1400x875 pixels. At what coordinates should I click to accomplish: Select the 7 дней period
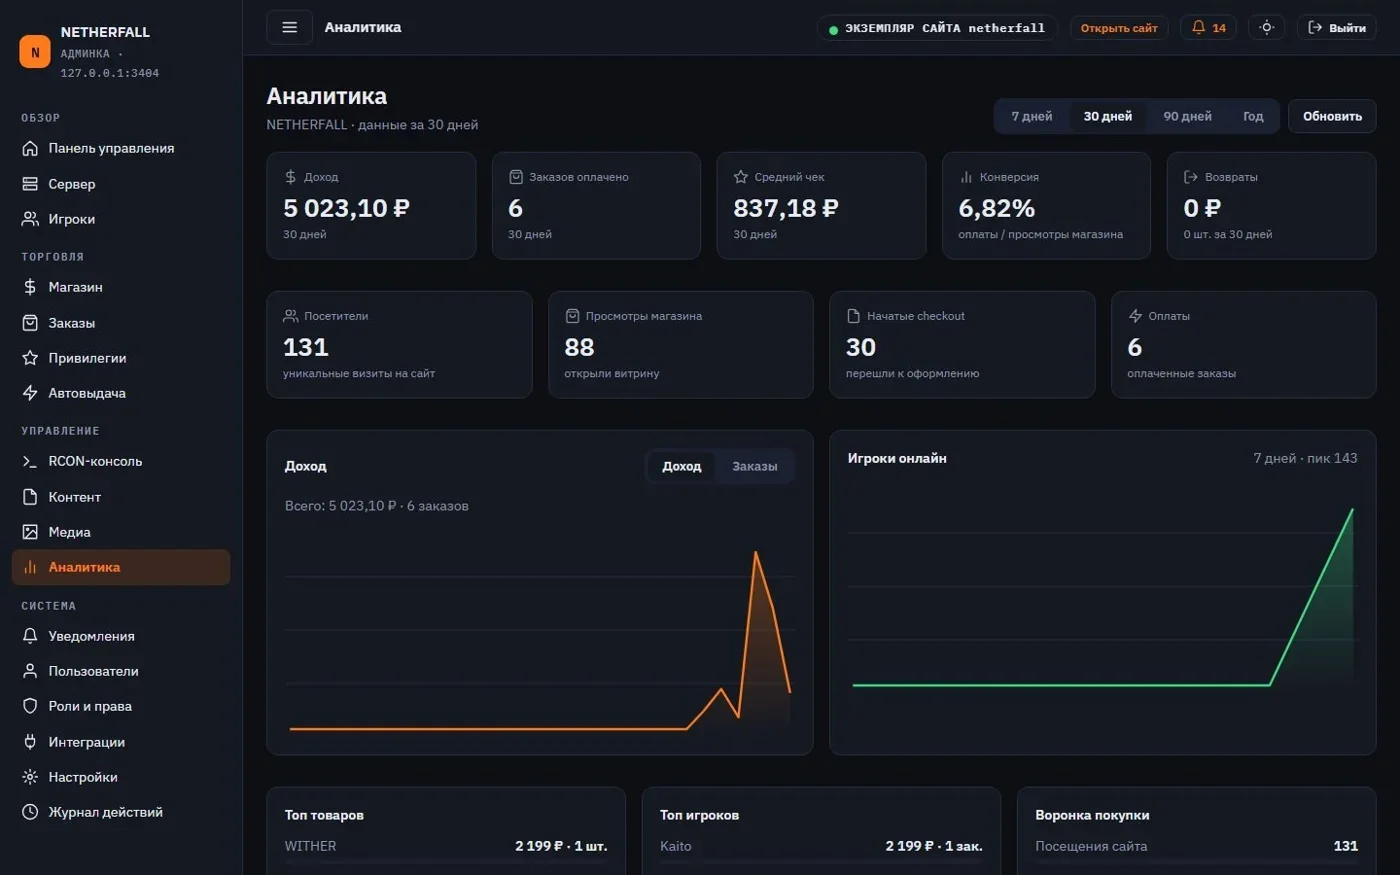[x=1032, y=116]
